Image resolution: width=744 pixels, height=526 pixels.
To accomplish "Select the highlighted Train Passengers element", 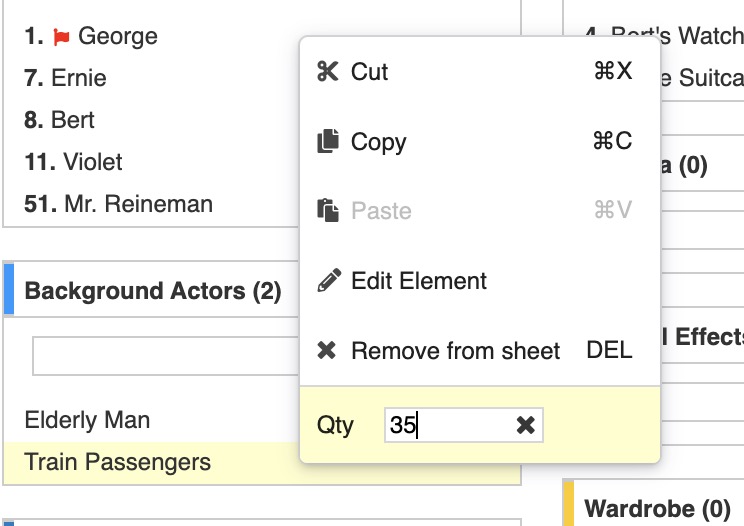I will coord(118,462).
